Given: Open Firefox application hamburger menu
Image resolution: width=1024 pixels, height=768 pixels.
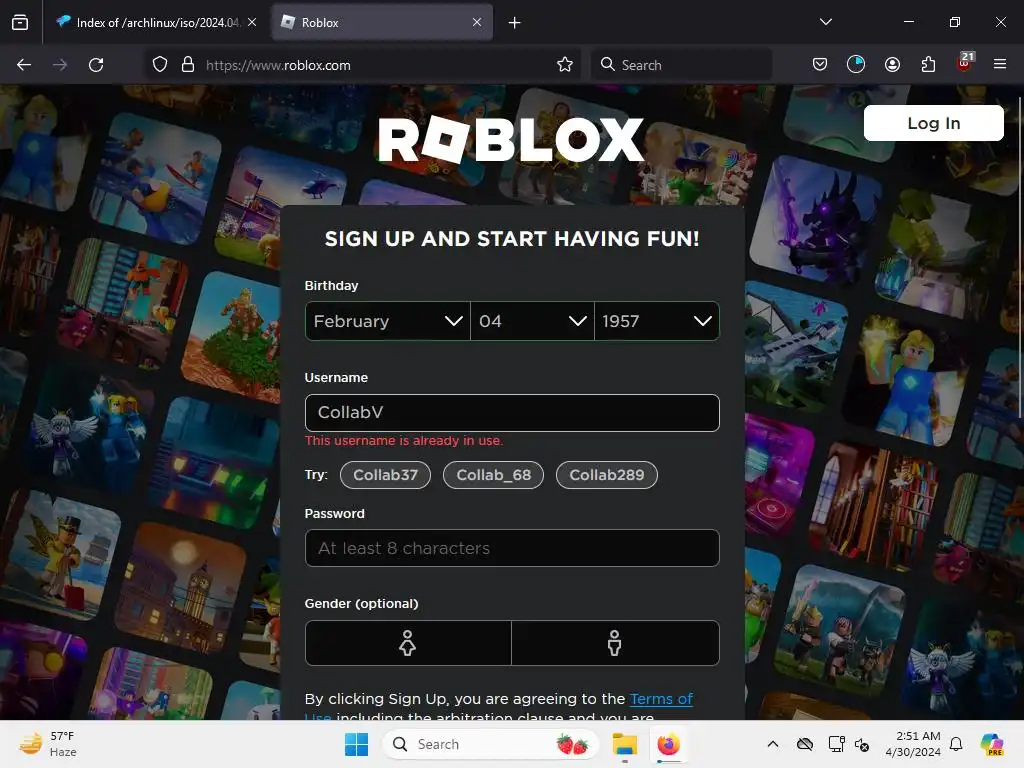Looking at the screenshot, I should tap(1000, 64).
